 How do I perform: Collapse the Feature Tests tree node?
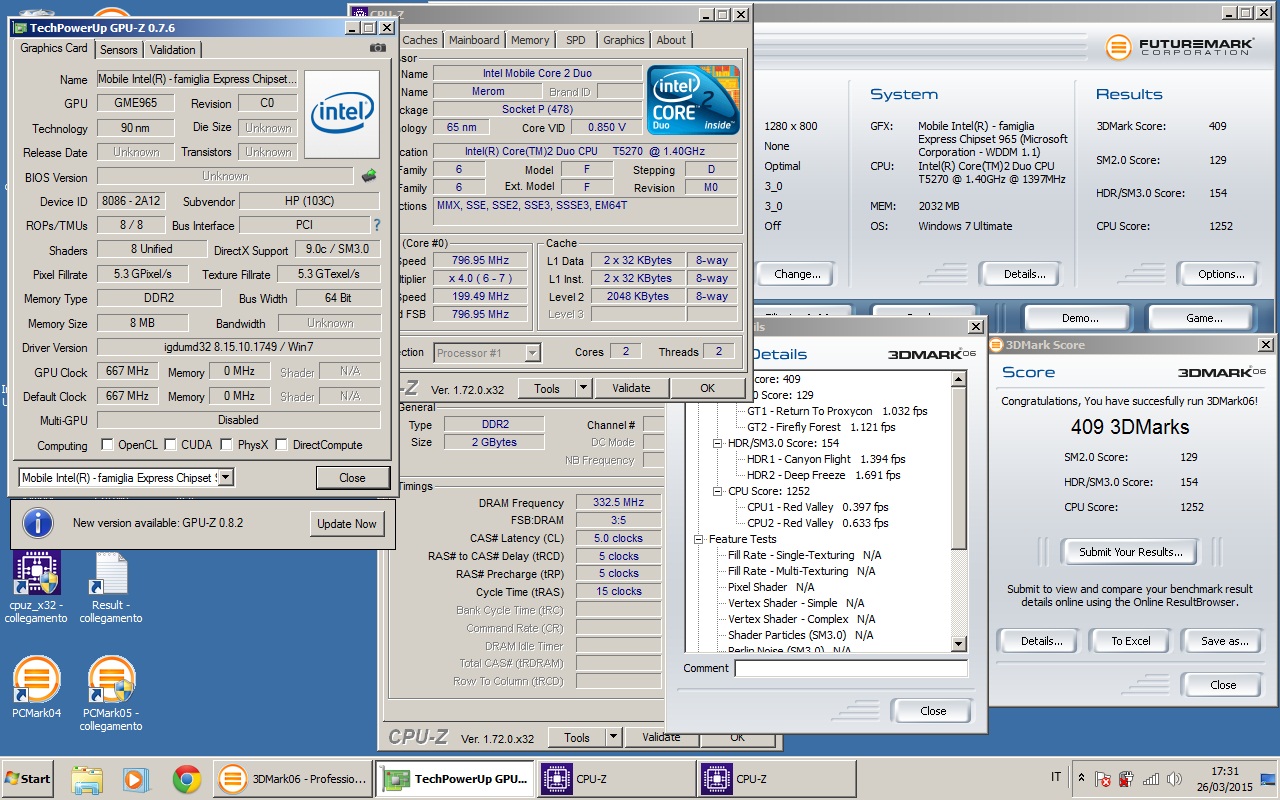[x=698, y=539]
